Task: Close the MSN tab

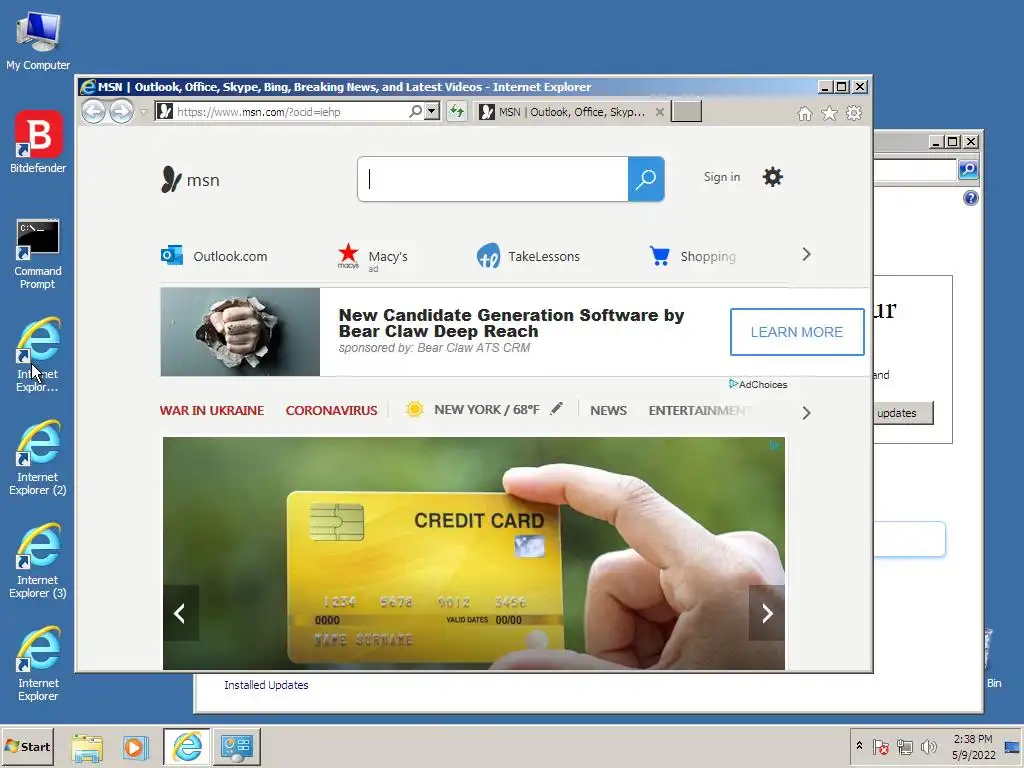Action: click(x=660, y=112)
